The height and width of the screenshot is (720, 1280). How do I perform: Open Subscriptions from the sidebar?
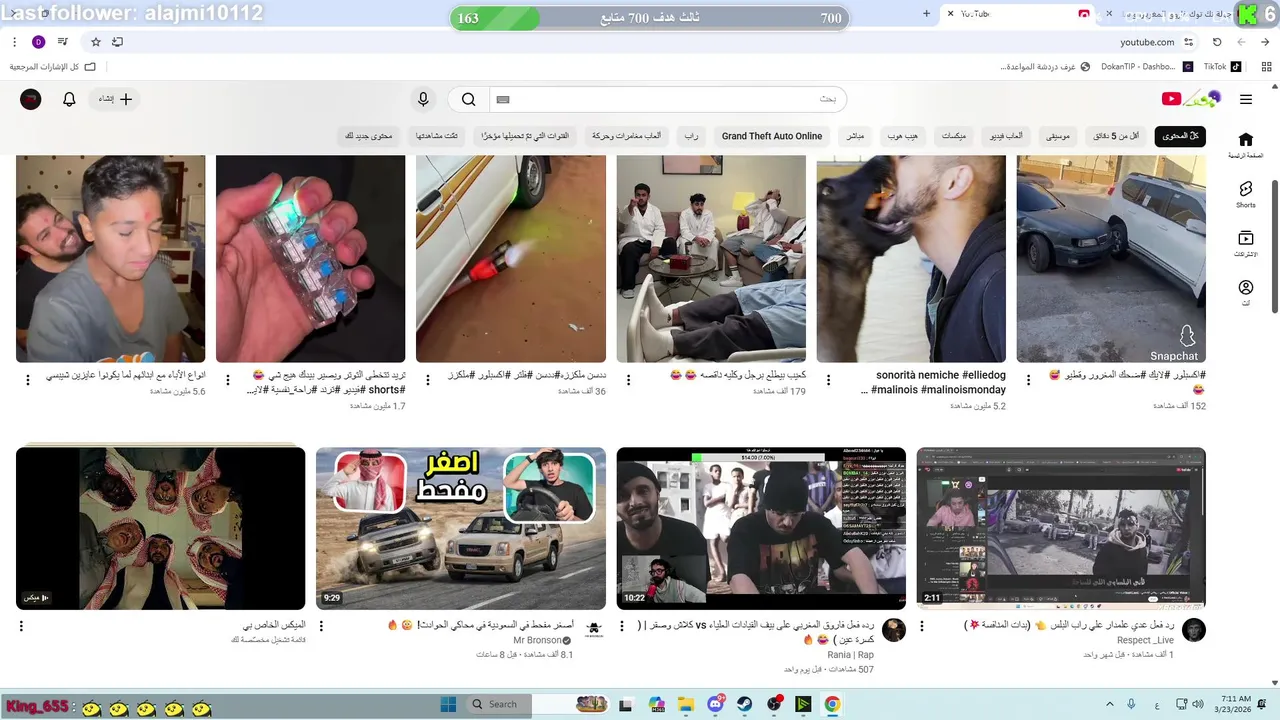1245,244
